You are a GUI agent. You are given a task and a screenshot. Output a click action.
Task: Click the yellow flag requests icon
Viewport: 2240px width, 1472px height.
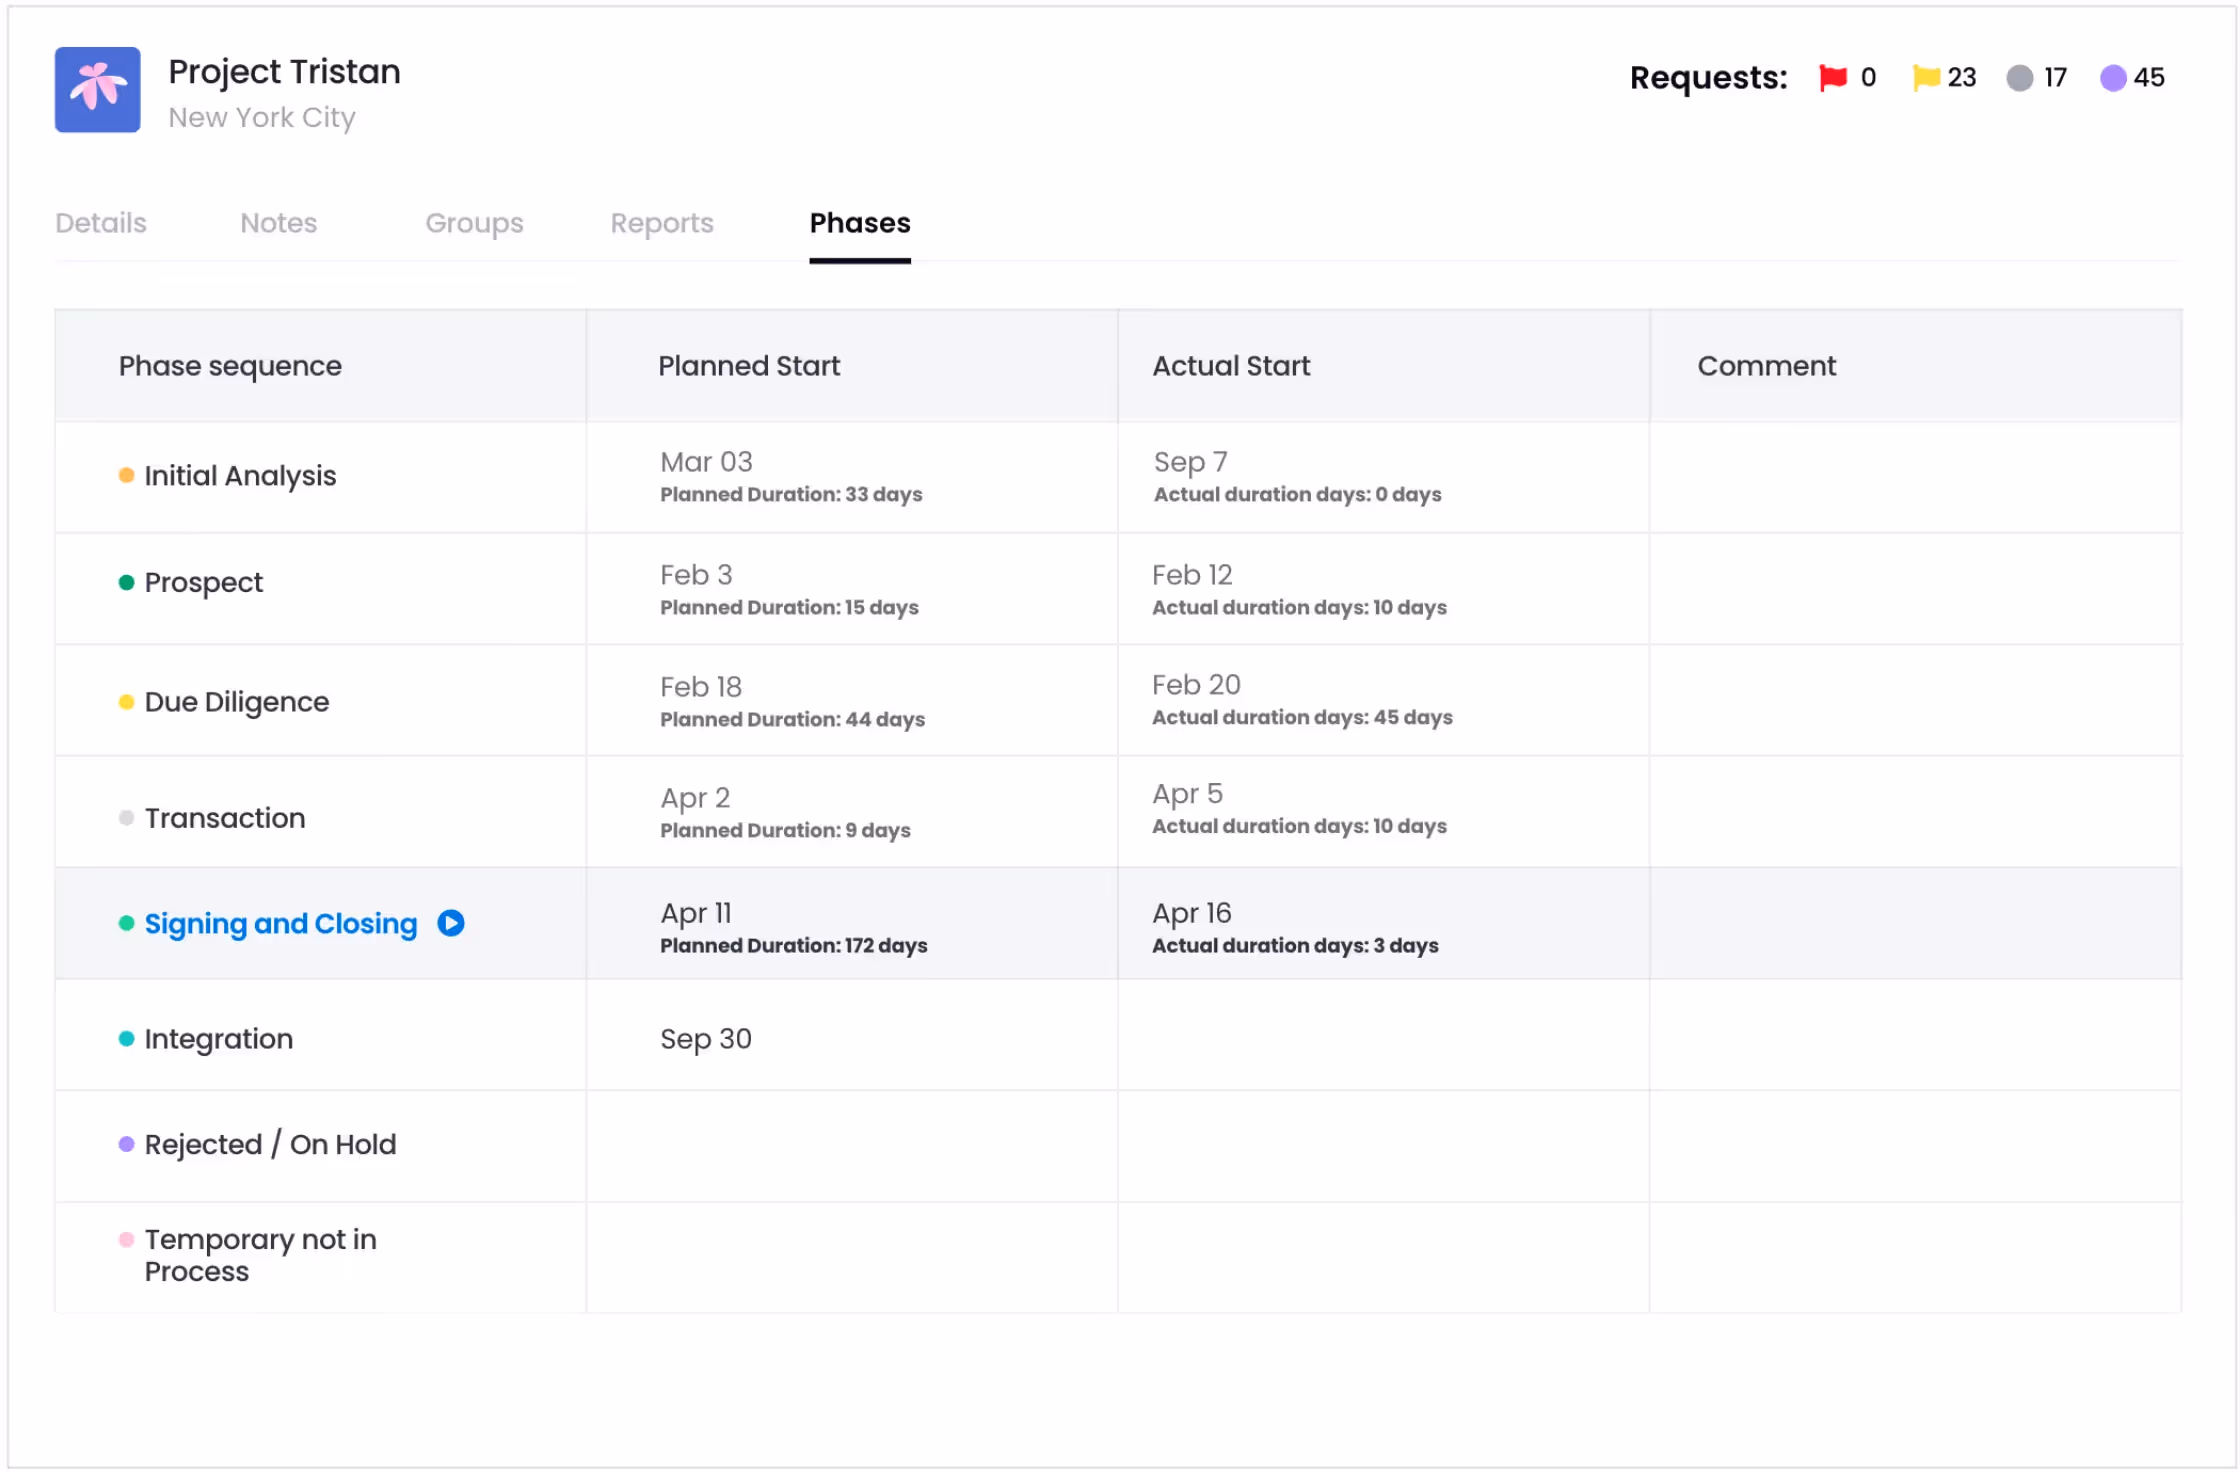pos(1925,77)
